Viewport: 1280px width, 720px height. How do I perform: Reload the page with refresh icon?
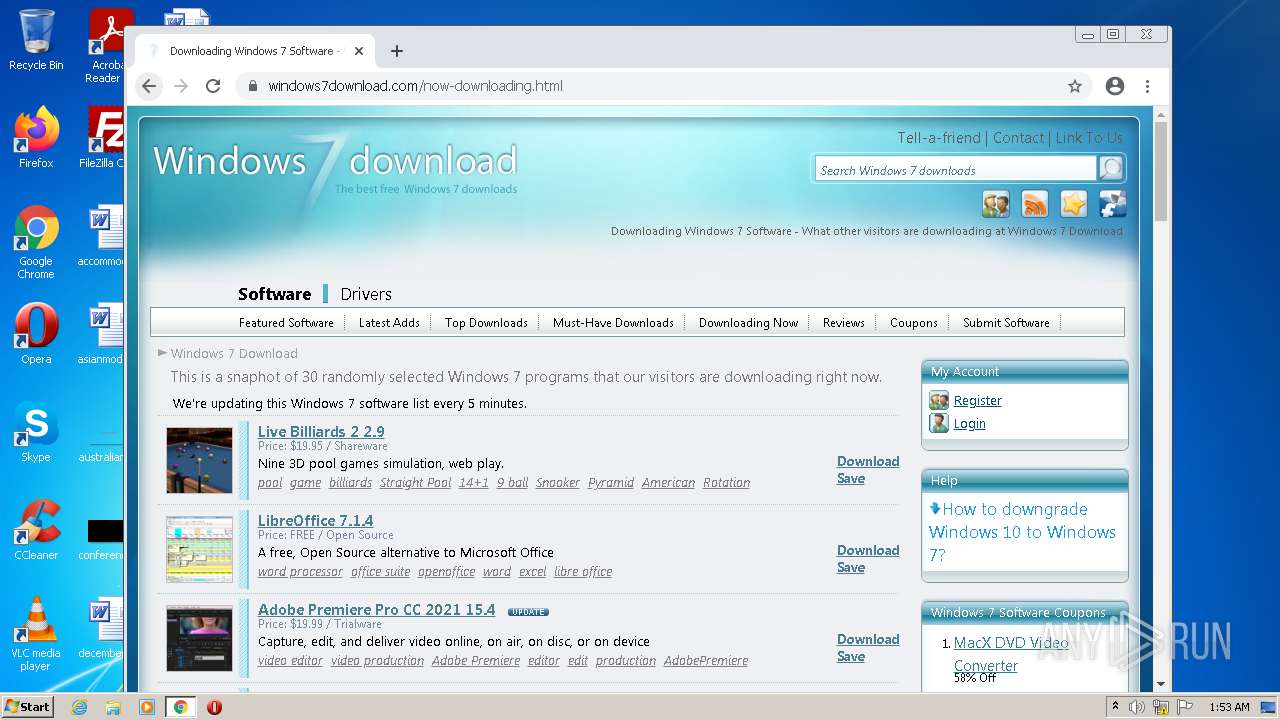click(x=213, y=86)
